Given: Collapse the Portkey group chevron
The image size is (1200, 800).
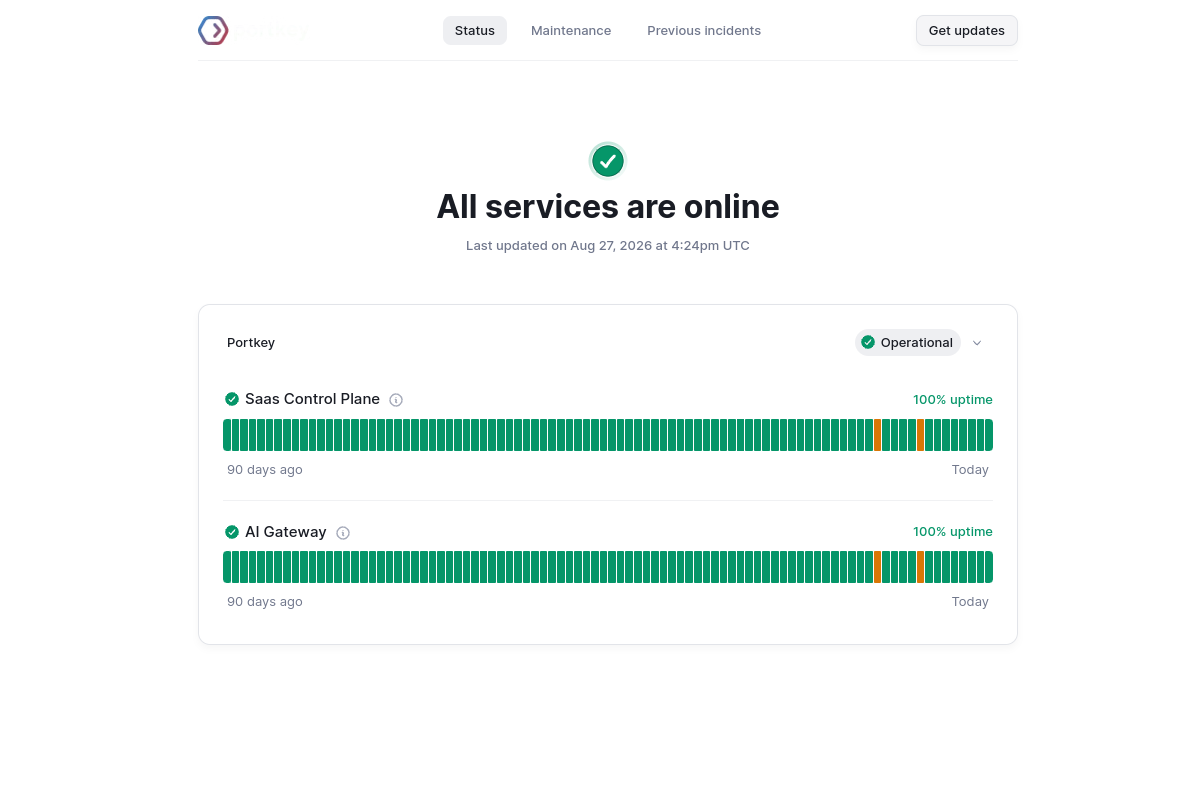Looking at the screenshot, I should click(977, 343).
